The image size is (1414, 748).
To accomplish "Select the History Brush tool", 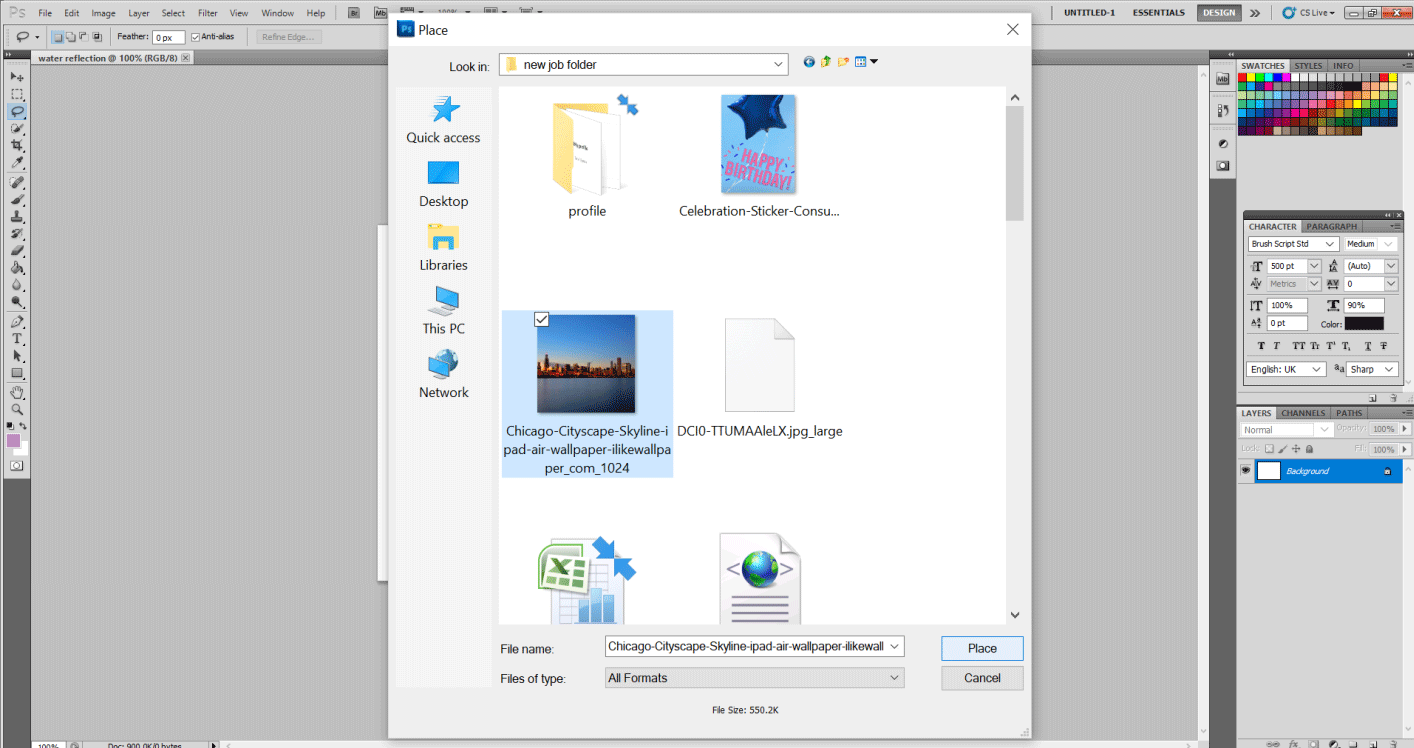I will [x=17, y=234].
